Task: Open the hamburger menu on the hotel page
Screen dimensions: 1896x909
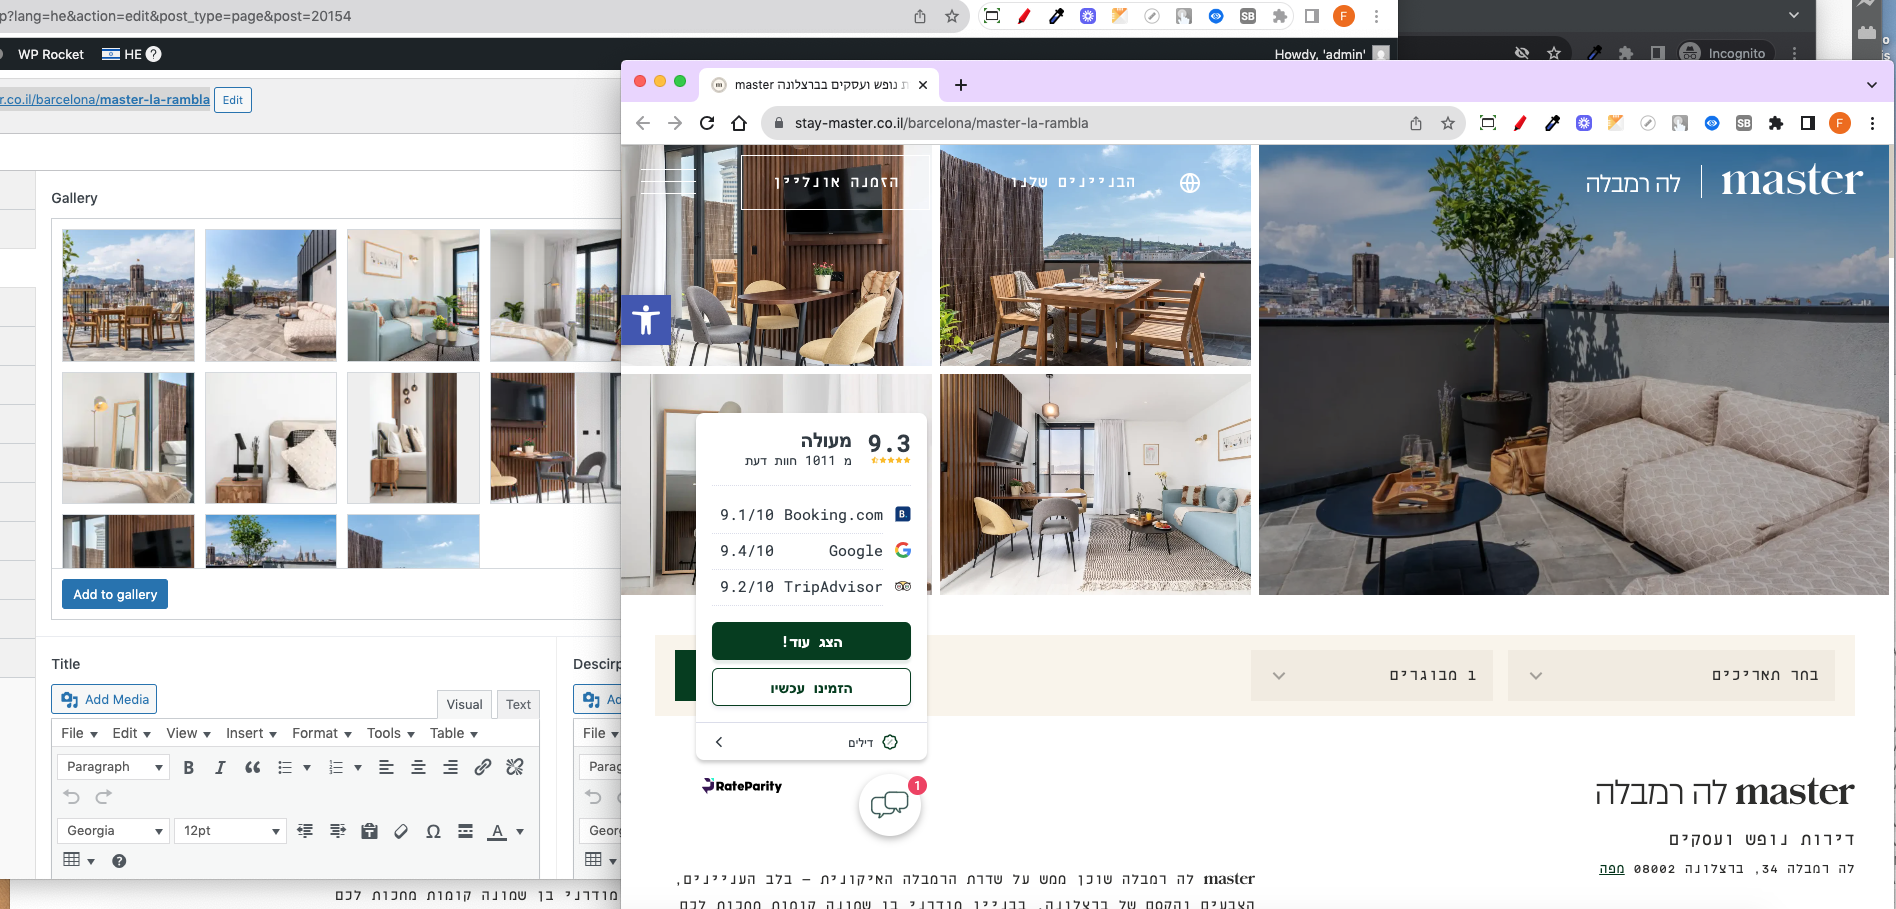Action: click(667, 181)
